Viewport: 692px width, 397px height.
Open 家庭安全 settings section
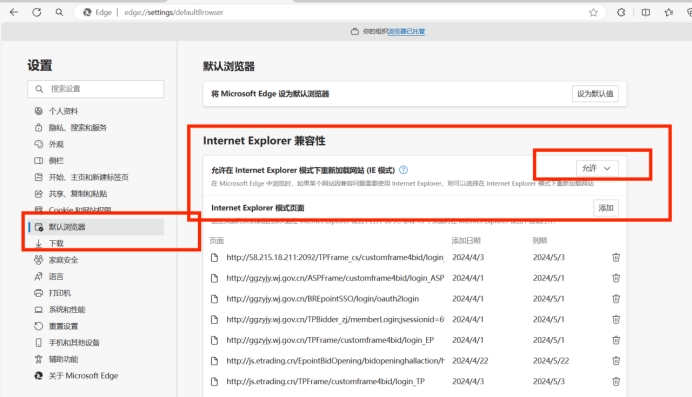point(63,260)
